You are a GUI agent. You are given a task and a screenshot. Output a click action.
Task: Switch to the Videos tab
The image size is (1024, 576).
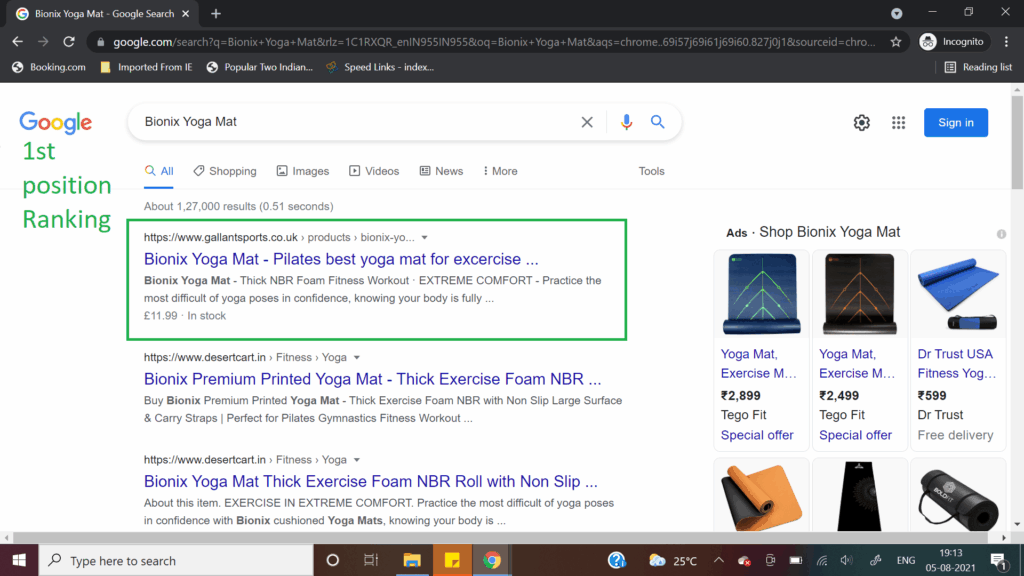(374, 171)
